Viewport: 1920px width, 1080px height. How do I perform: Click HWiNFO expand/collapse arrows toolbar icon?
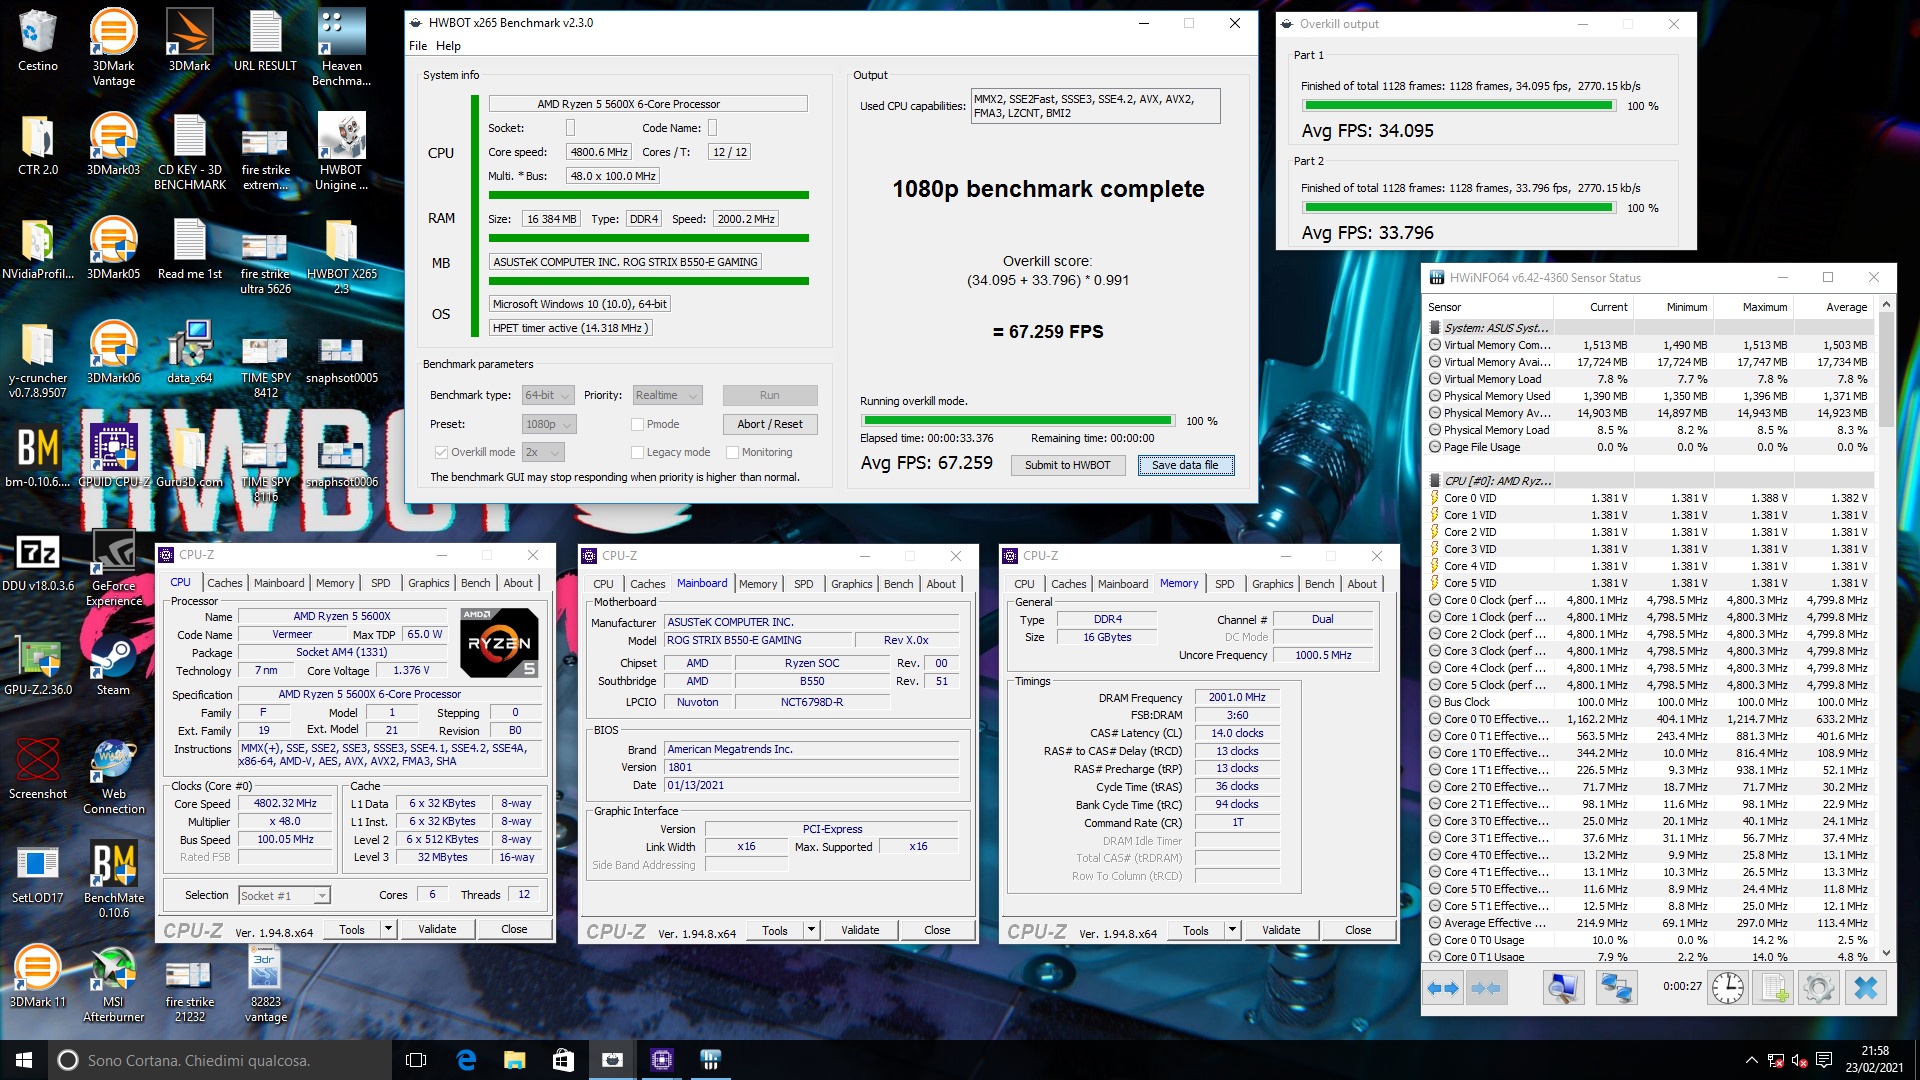pos(1442,988)
